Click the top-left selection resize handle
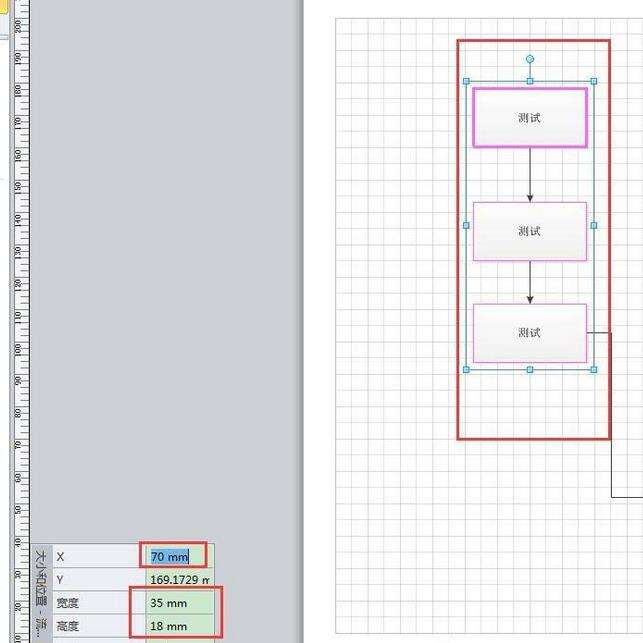 pyautogui.click(x=466, y=81)
